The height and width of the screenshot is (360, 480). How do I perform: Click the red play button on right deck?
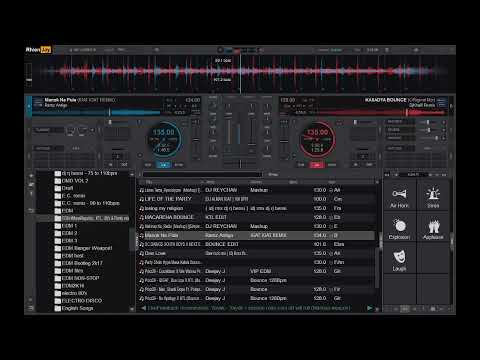317,165
